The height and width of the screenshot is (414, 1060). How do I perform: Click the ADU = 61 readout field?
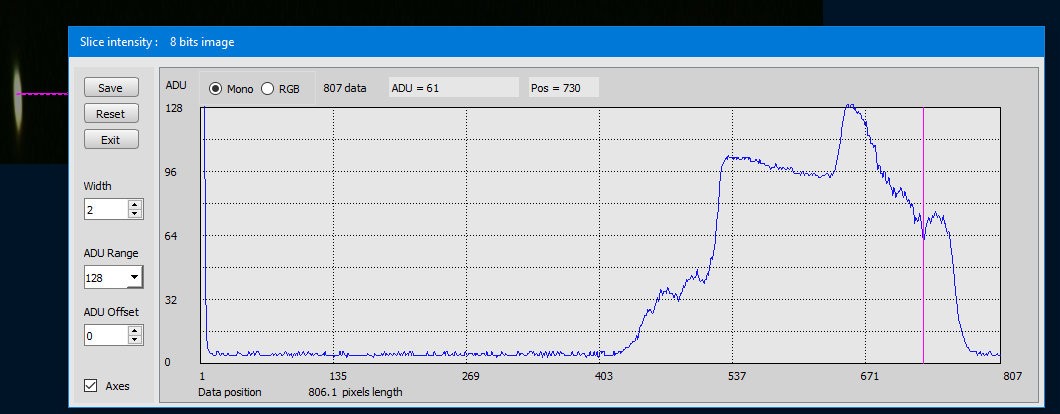point(454,88)
